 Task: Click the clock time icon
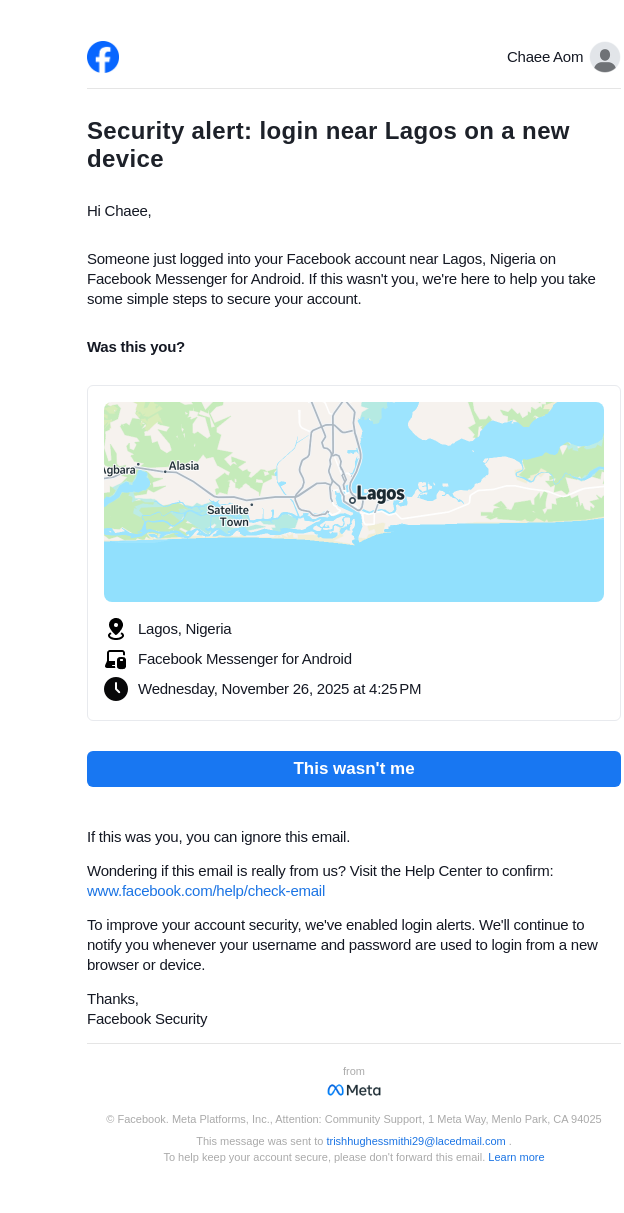[x=116, y=689]
